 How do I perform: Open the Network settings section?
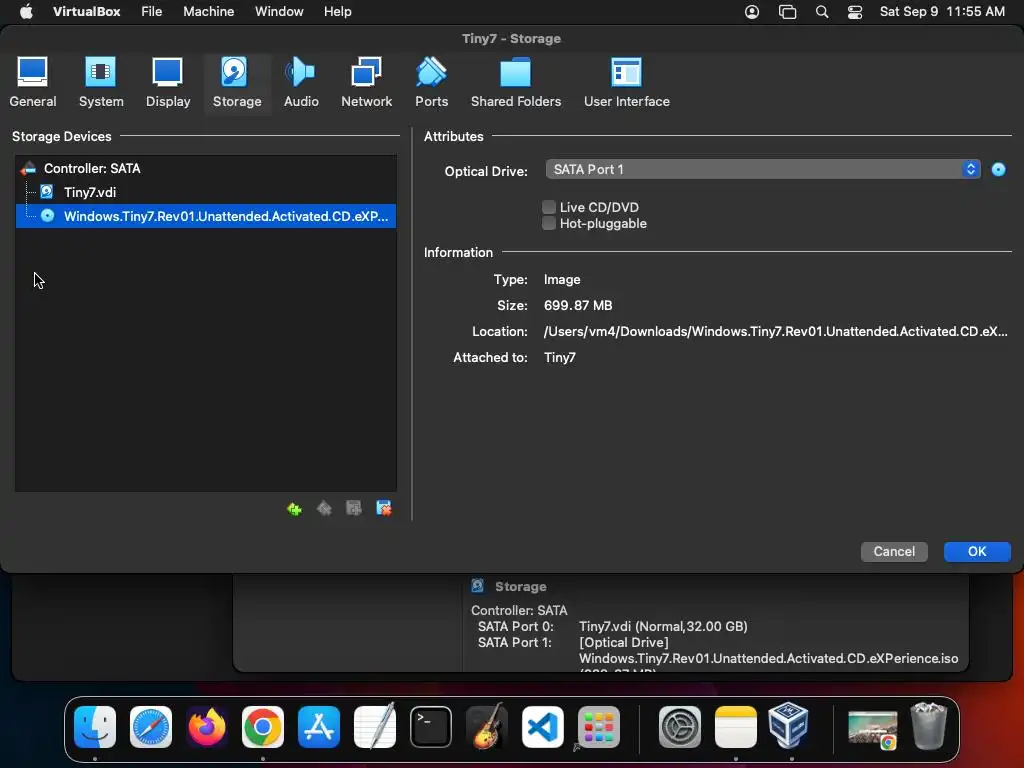click(x=366, y=84)
